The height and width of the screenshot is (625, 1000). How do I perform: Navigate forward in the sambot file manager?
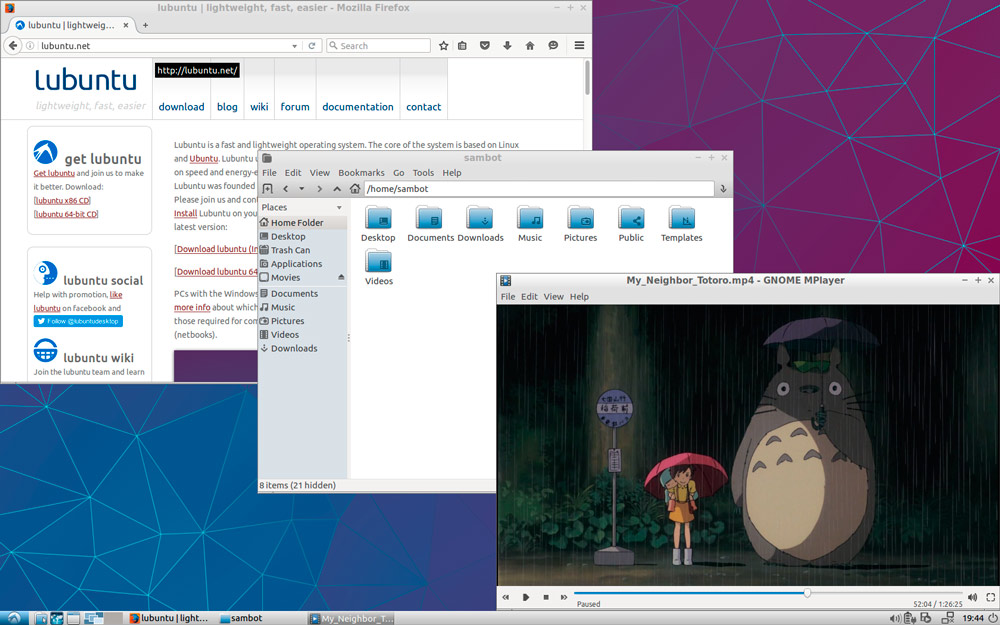click(320, 189)
